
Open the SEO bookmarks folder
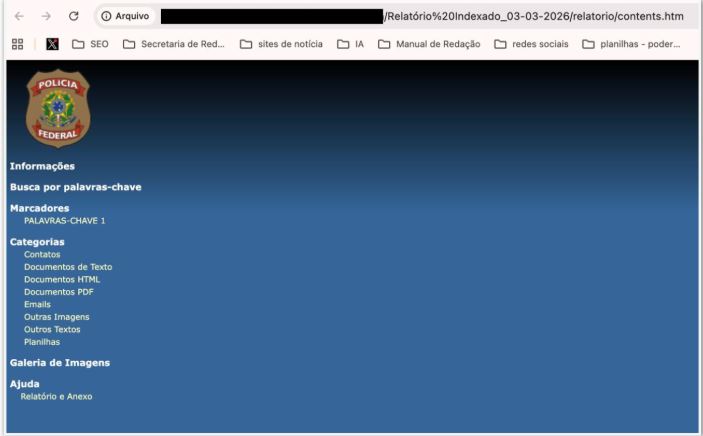pos(90,44)
